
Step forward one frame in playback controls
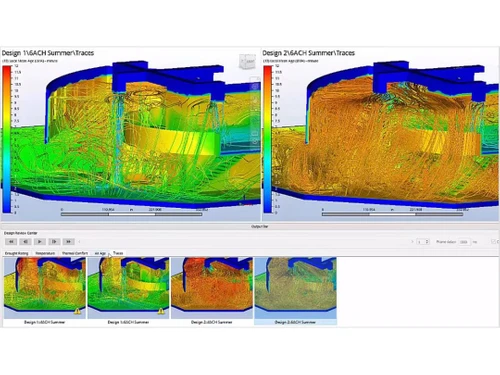pos(54,241)
